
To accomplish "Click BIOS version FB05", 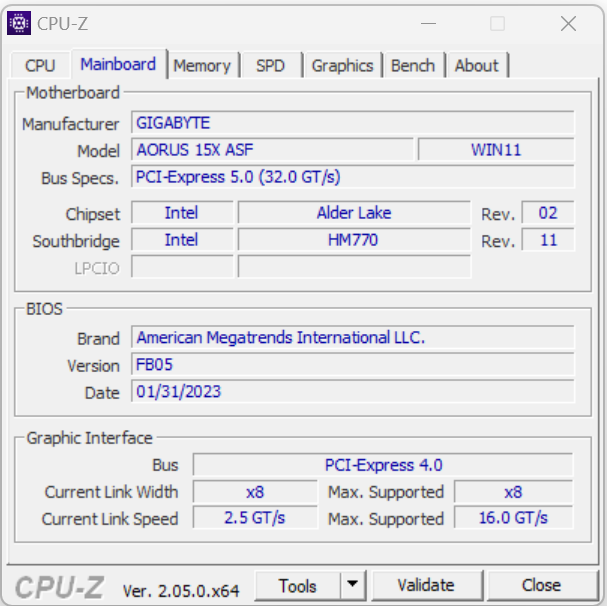I will tap(353, 364).
